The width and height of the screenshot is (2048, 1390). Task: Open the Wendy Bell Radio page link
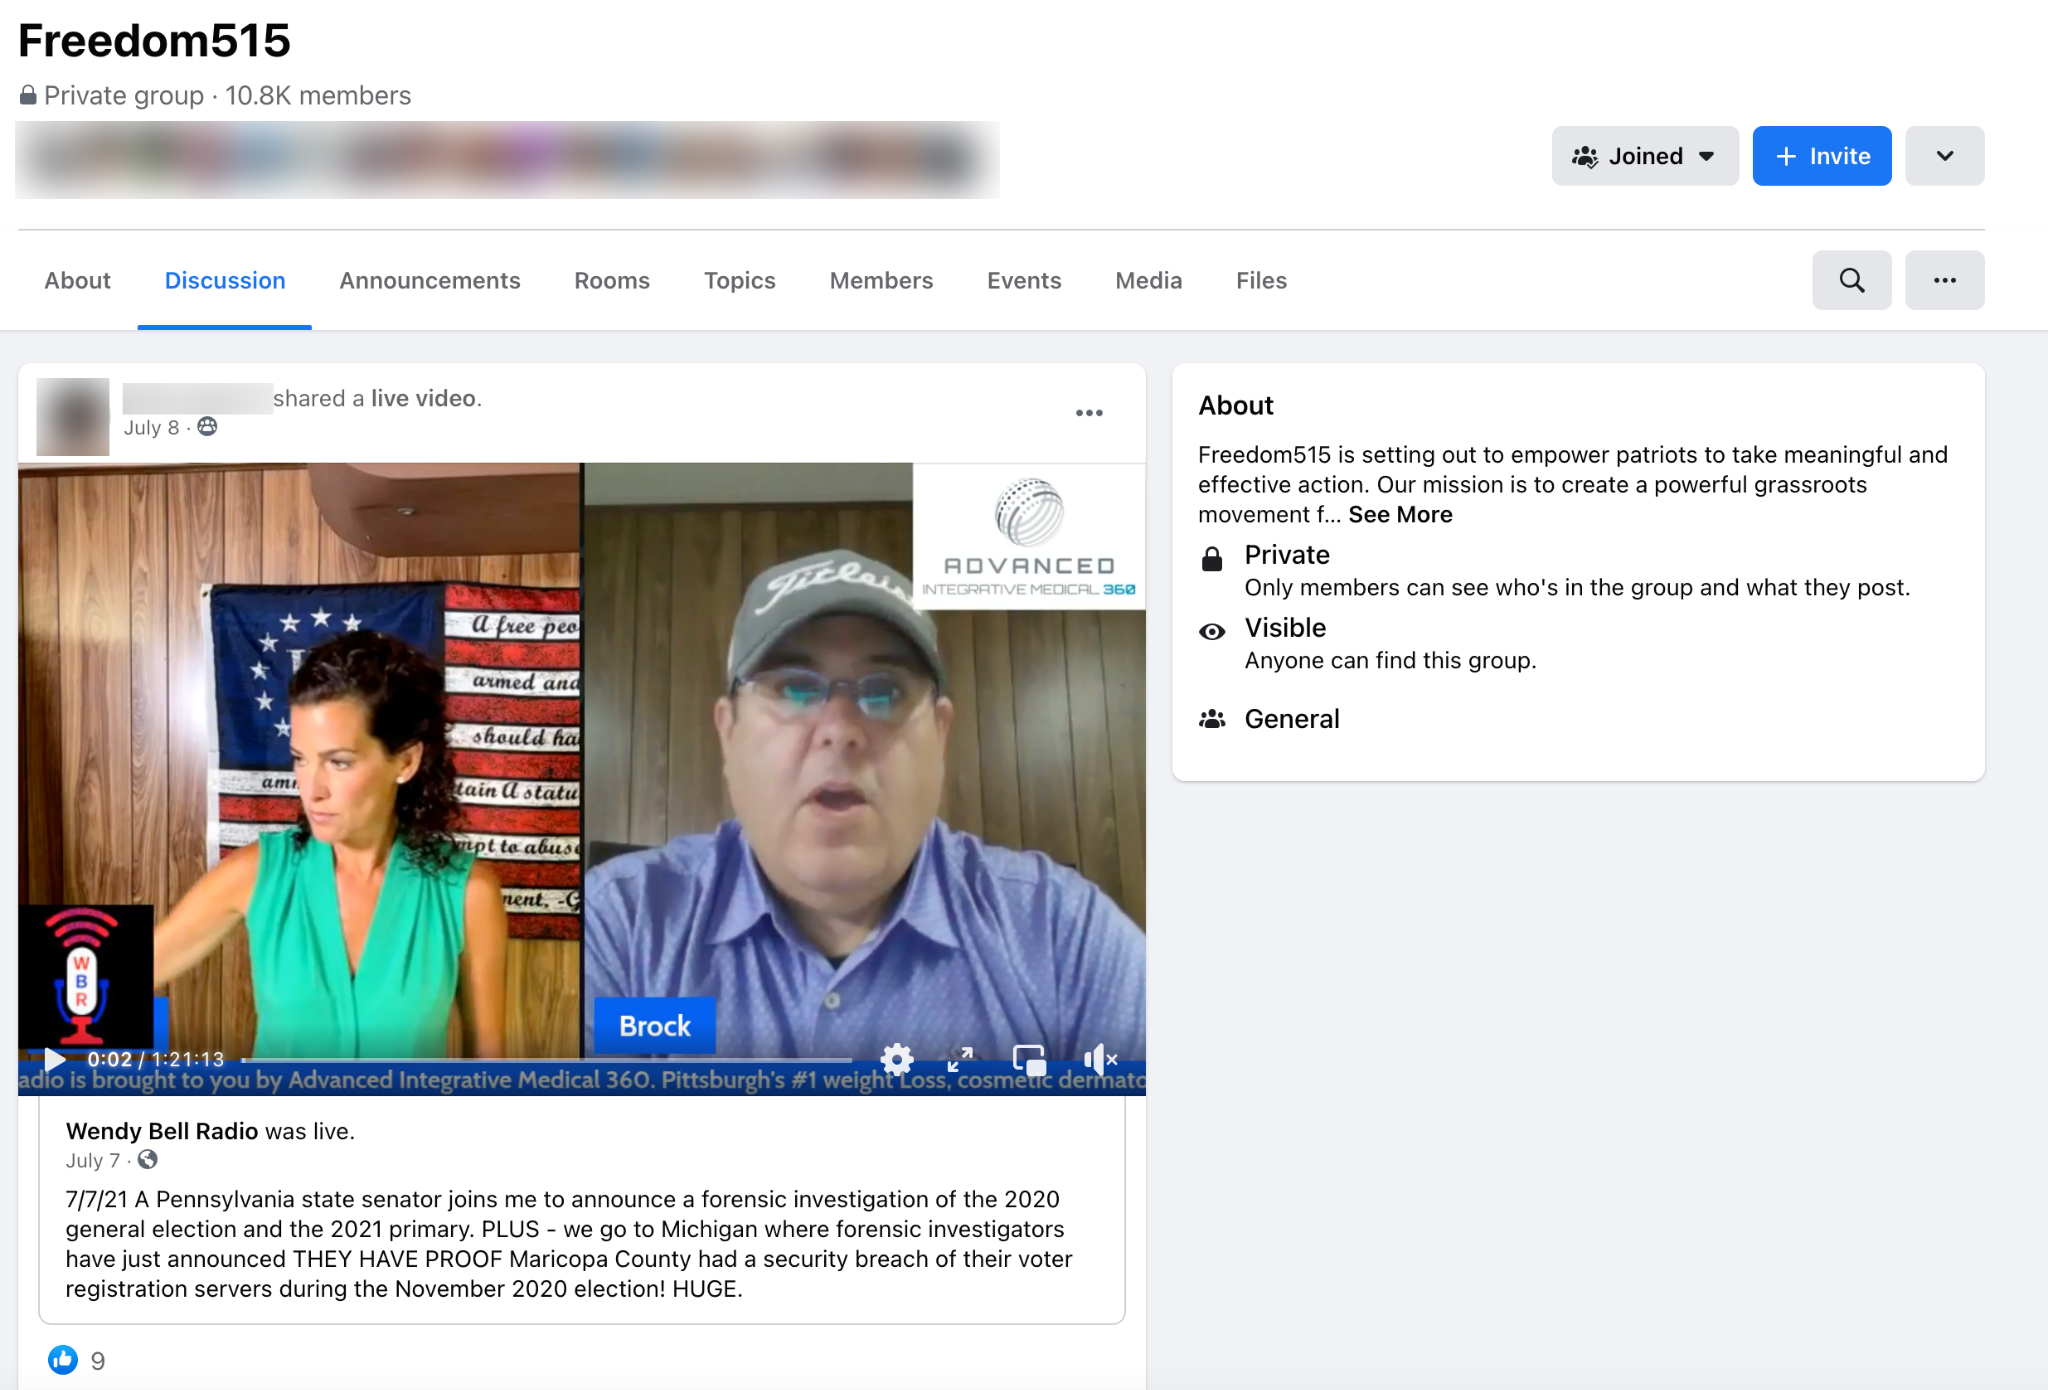click(161, 1131)
